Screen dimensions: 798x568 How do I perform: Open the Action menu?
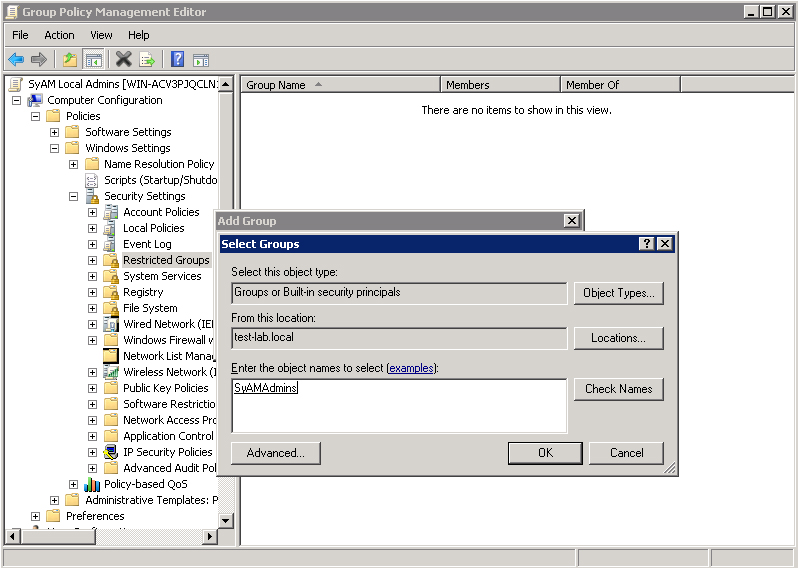(x=59, y=35)
